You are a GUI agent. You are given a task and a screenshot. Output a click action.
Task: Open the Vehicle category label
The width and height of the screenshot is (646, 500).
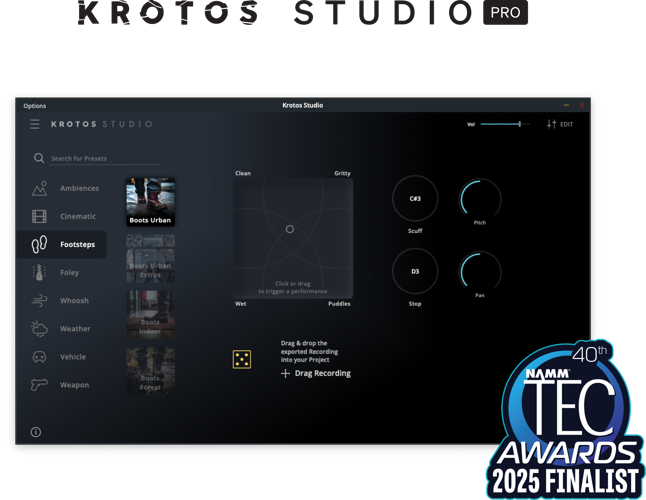tap(73, 357)
